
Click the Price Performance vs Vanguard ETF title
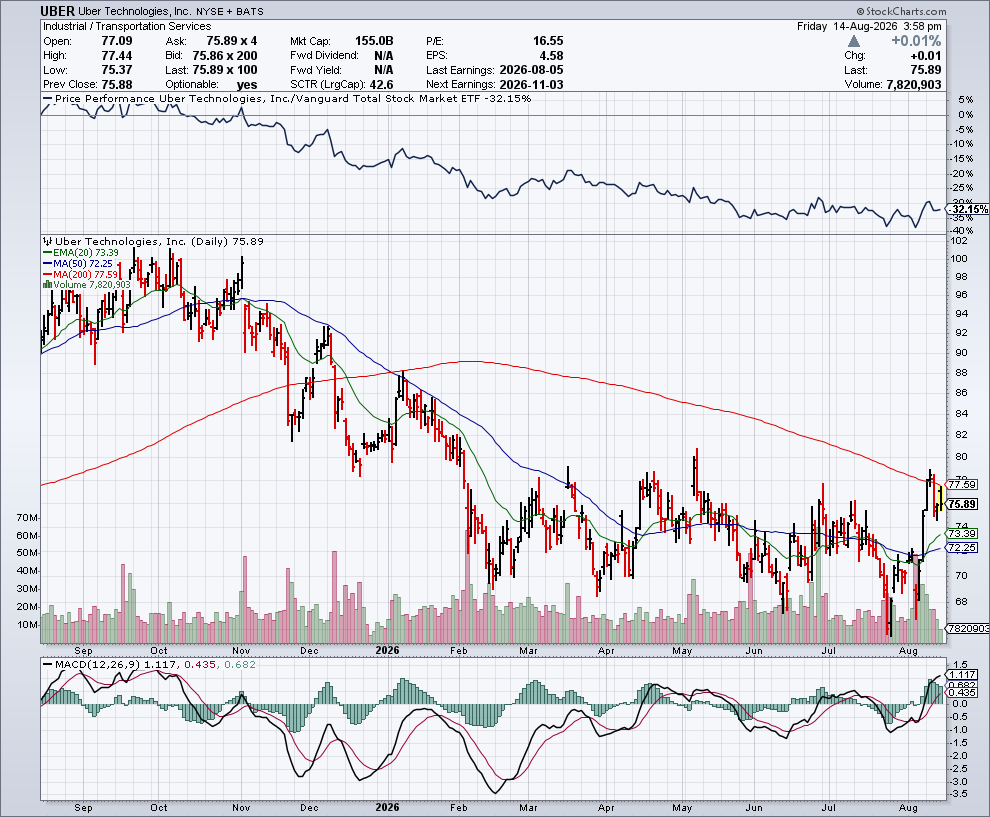pos(293,98)
